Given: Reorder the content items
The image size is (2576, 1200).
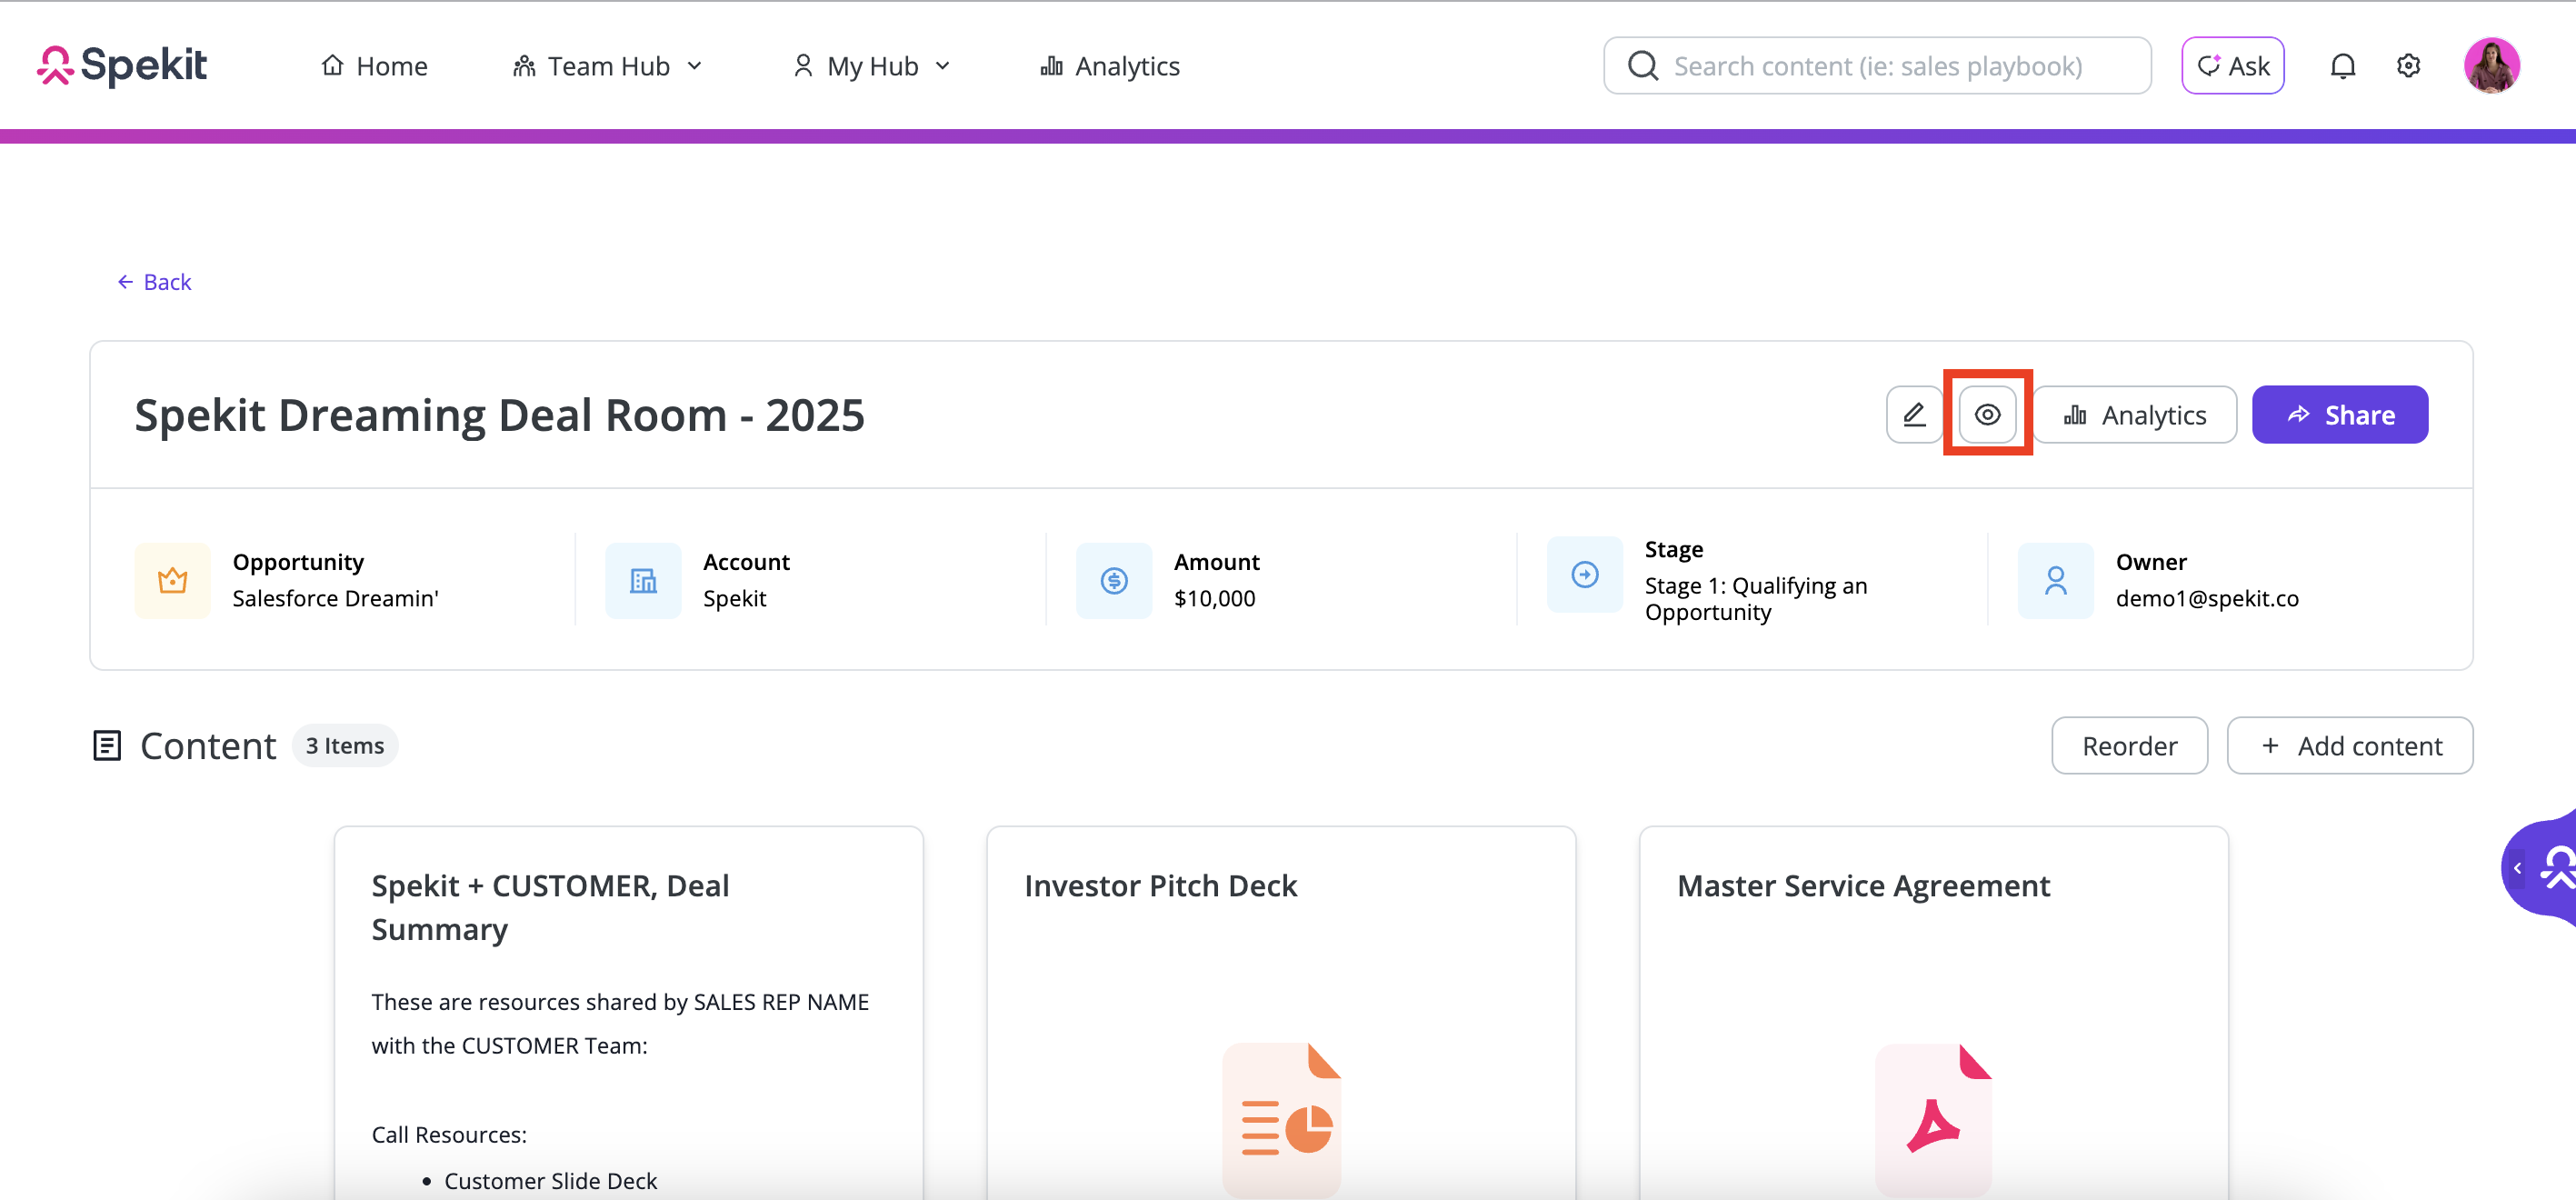Looking at the screenshot, I should click(x=2129, y=746).
